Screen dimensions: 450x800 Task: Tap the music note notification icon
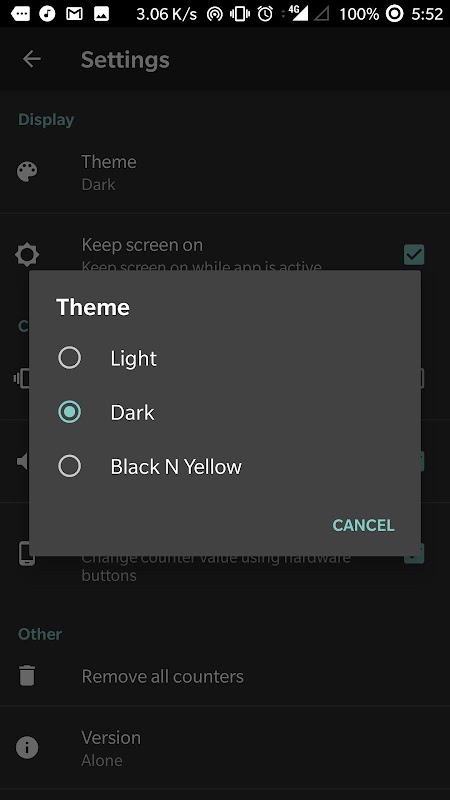[47, 14]
